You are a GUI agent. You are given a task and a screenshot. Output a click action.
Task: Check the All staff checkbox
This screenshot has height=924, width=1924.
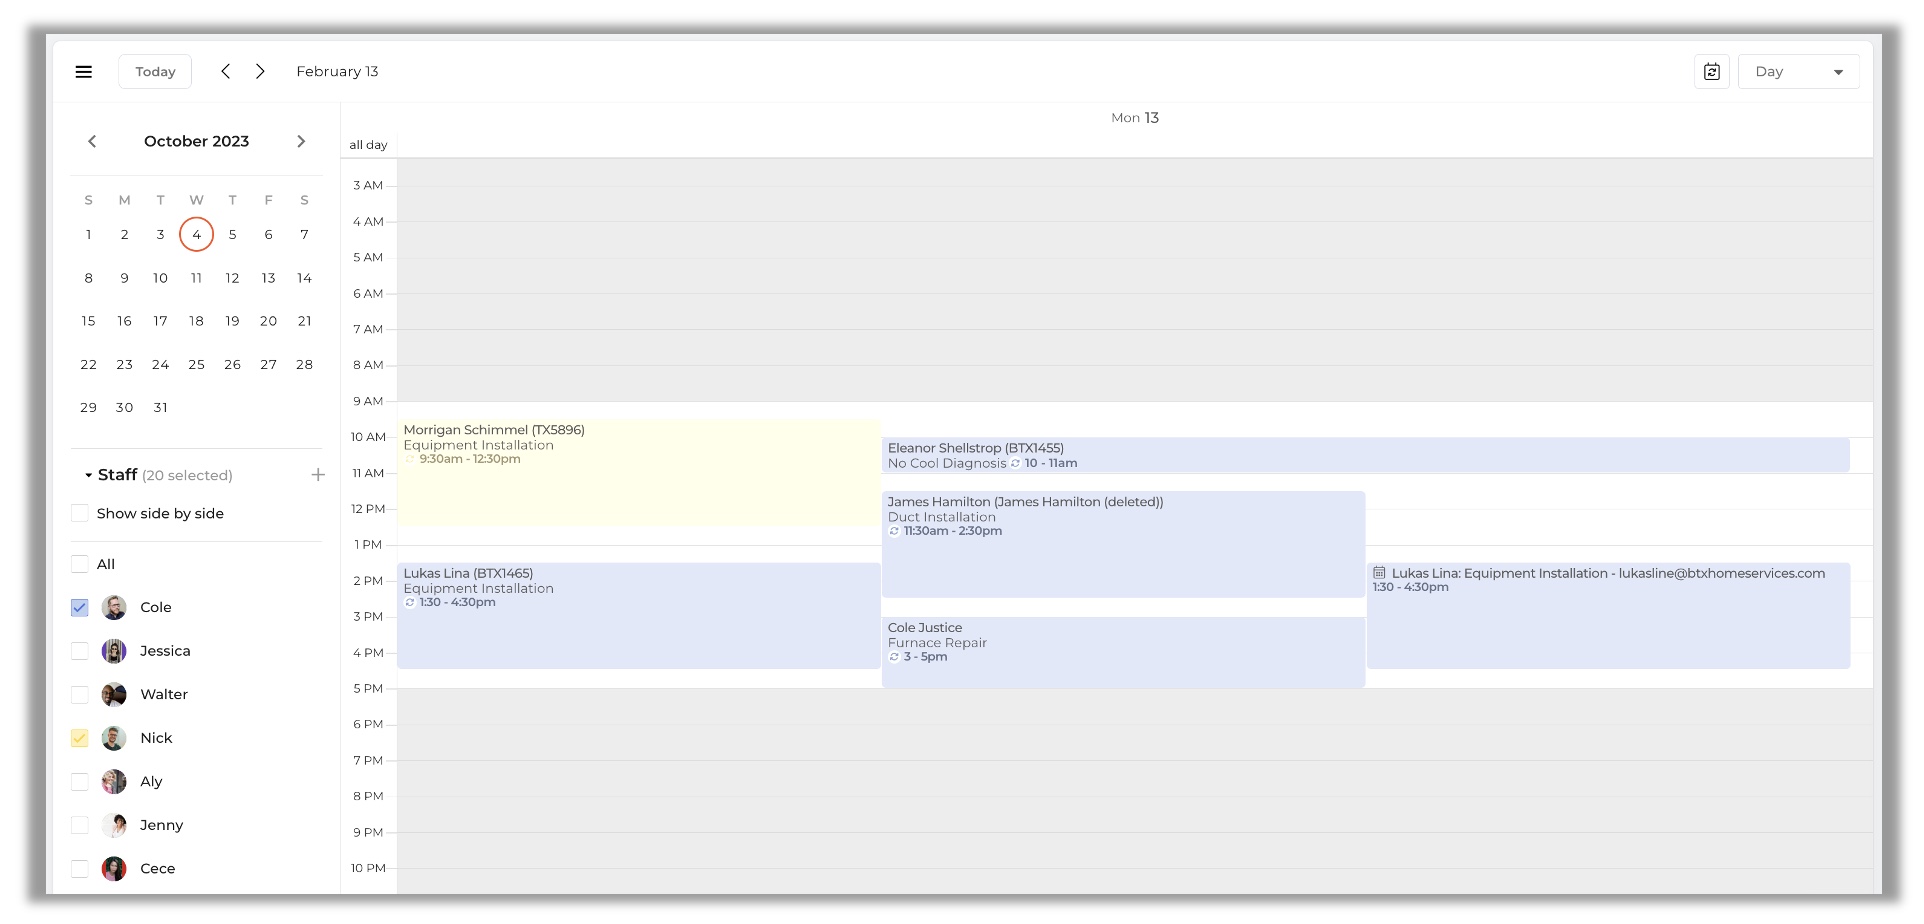80,565
